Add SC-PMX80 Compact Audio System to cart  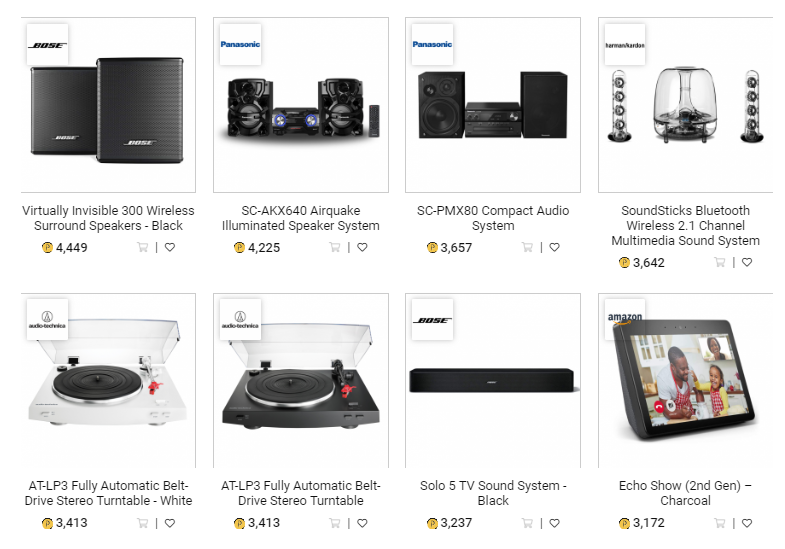click(526, 247)
